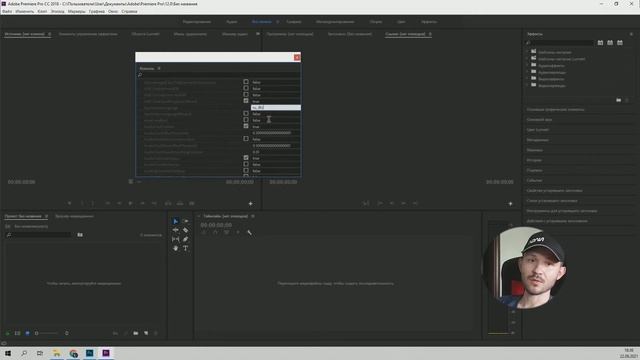Expand the Видеоэффекты folder

[x=527, y=79]
